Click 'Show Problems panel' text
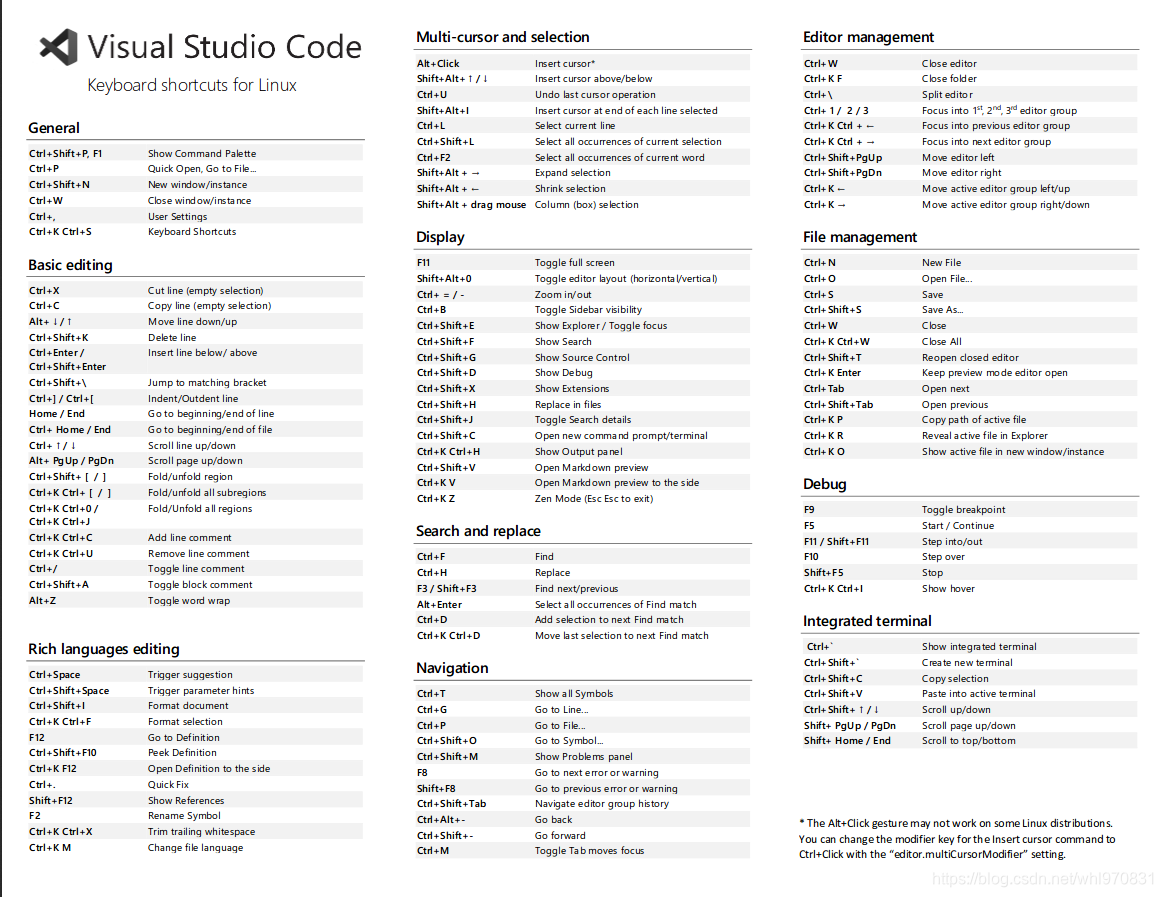 584,757
